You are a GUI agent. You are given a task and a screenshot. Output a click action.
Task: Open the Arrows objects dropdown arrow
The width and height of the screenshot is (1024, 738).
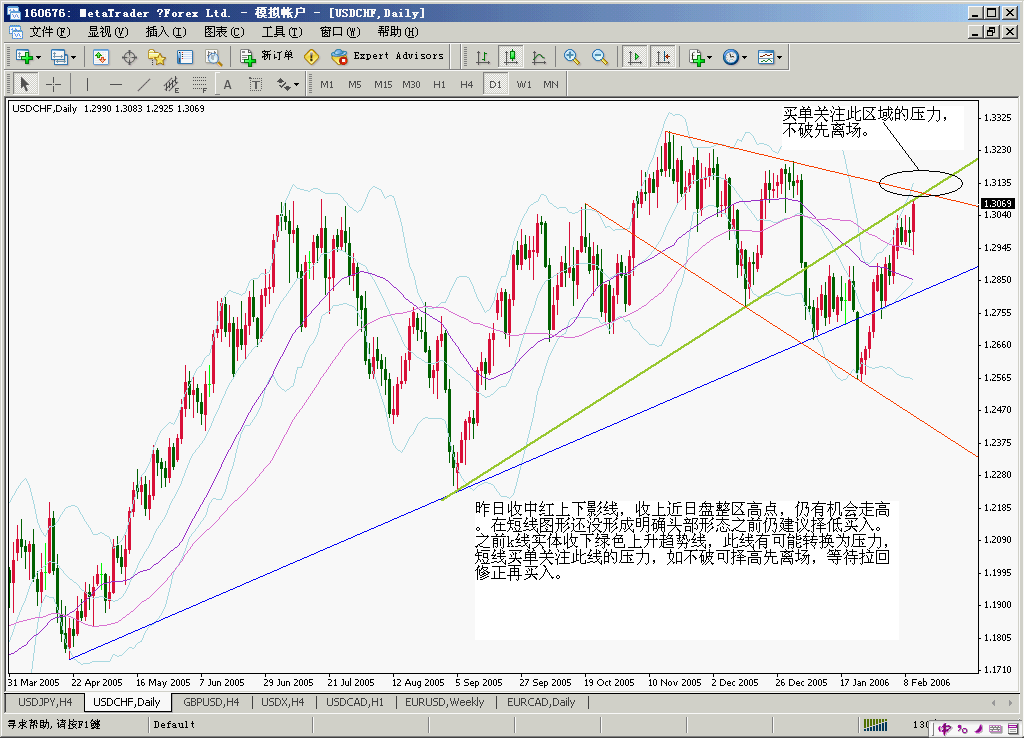click(x=296, y=84)
